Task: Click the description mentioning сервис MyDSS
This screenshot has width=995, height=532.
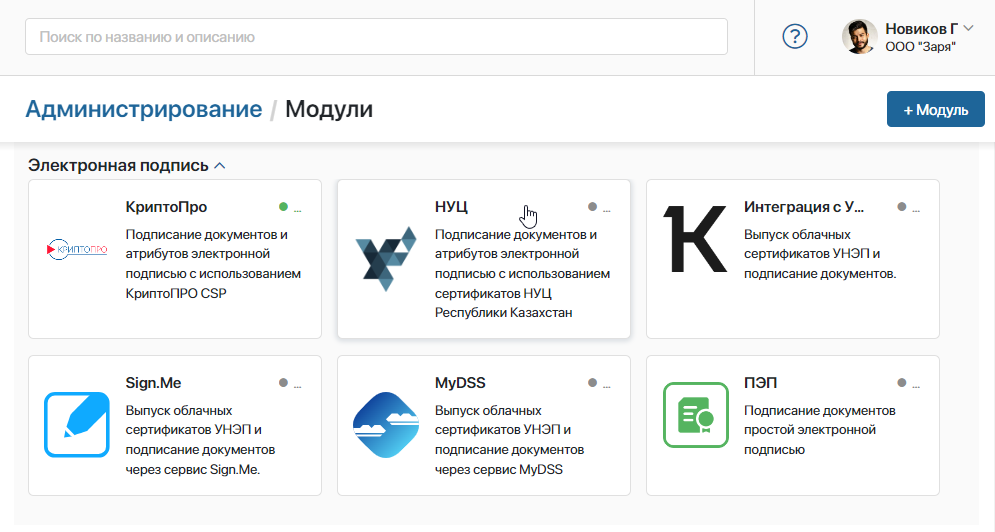Action: tap(509, 439)
